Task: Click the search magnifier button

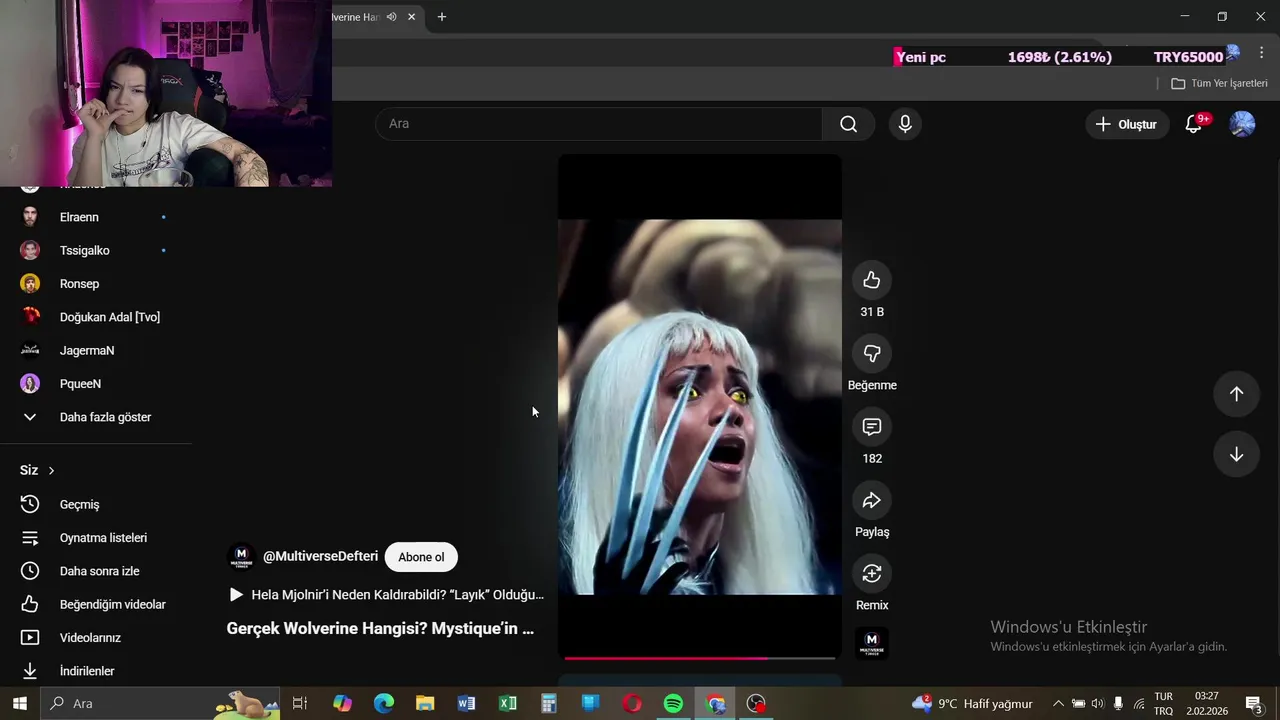Action: [848, 124]
